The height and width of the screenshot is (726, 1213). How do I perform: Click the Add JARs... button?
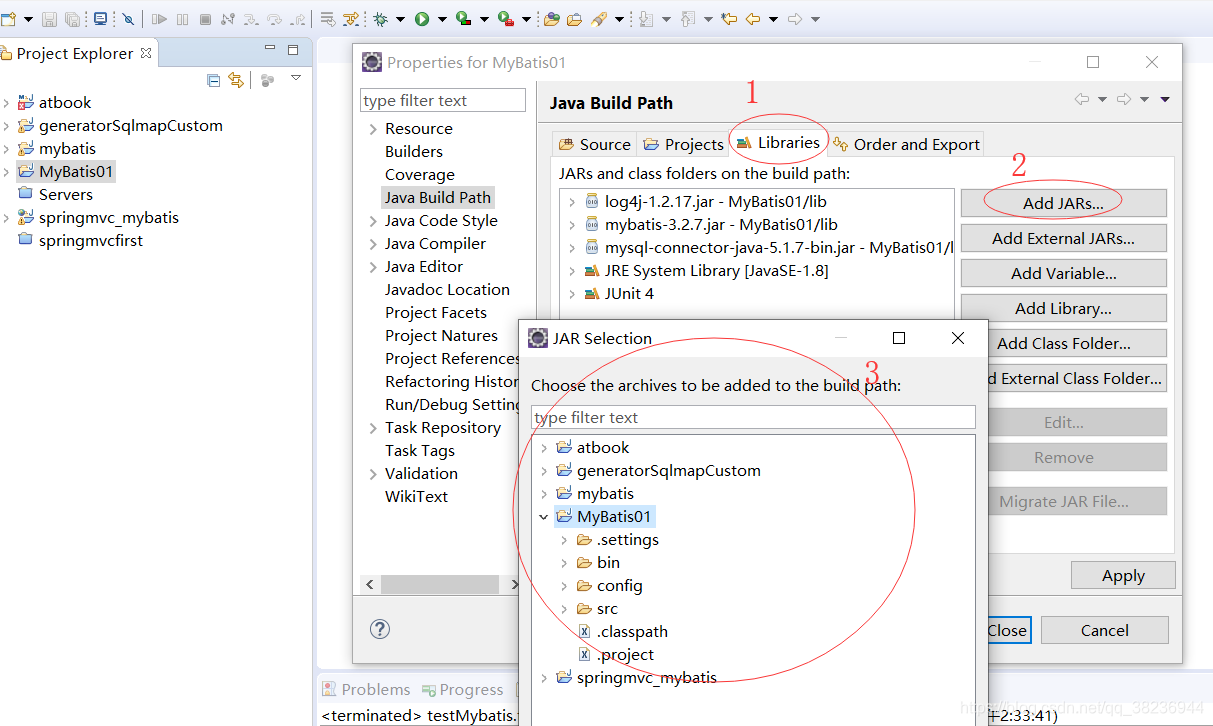(x=1063, y=203)
